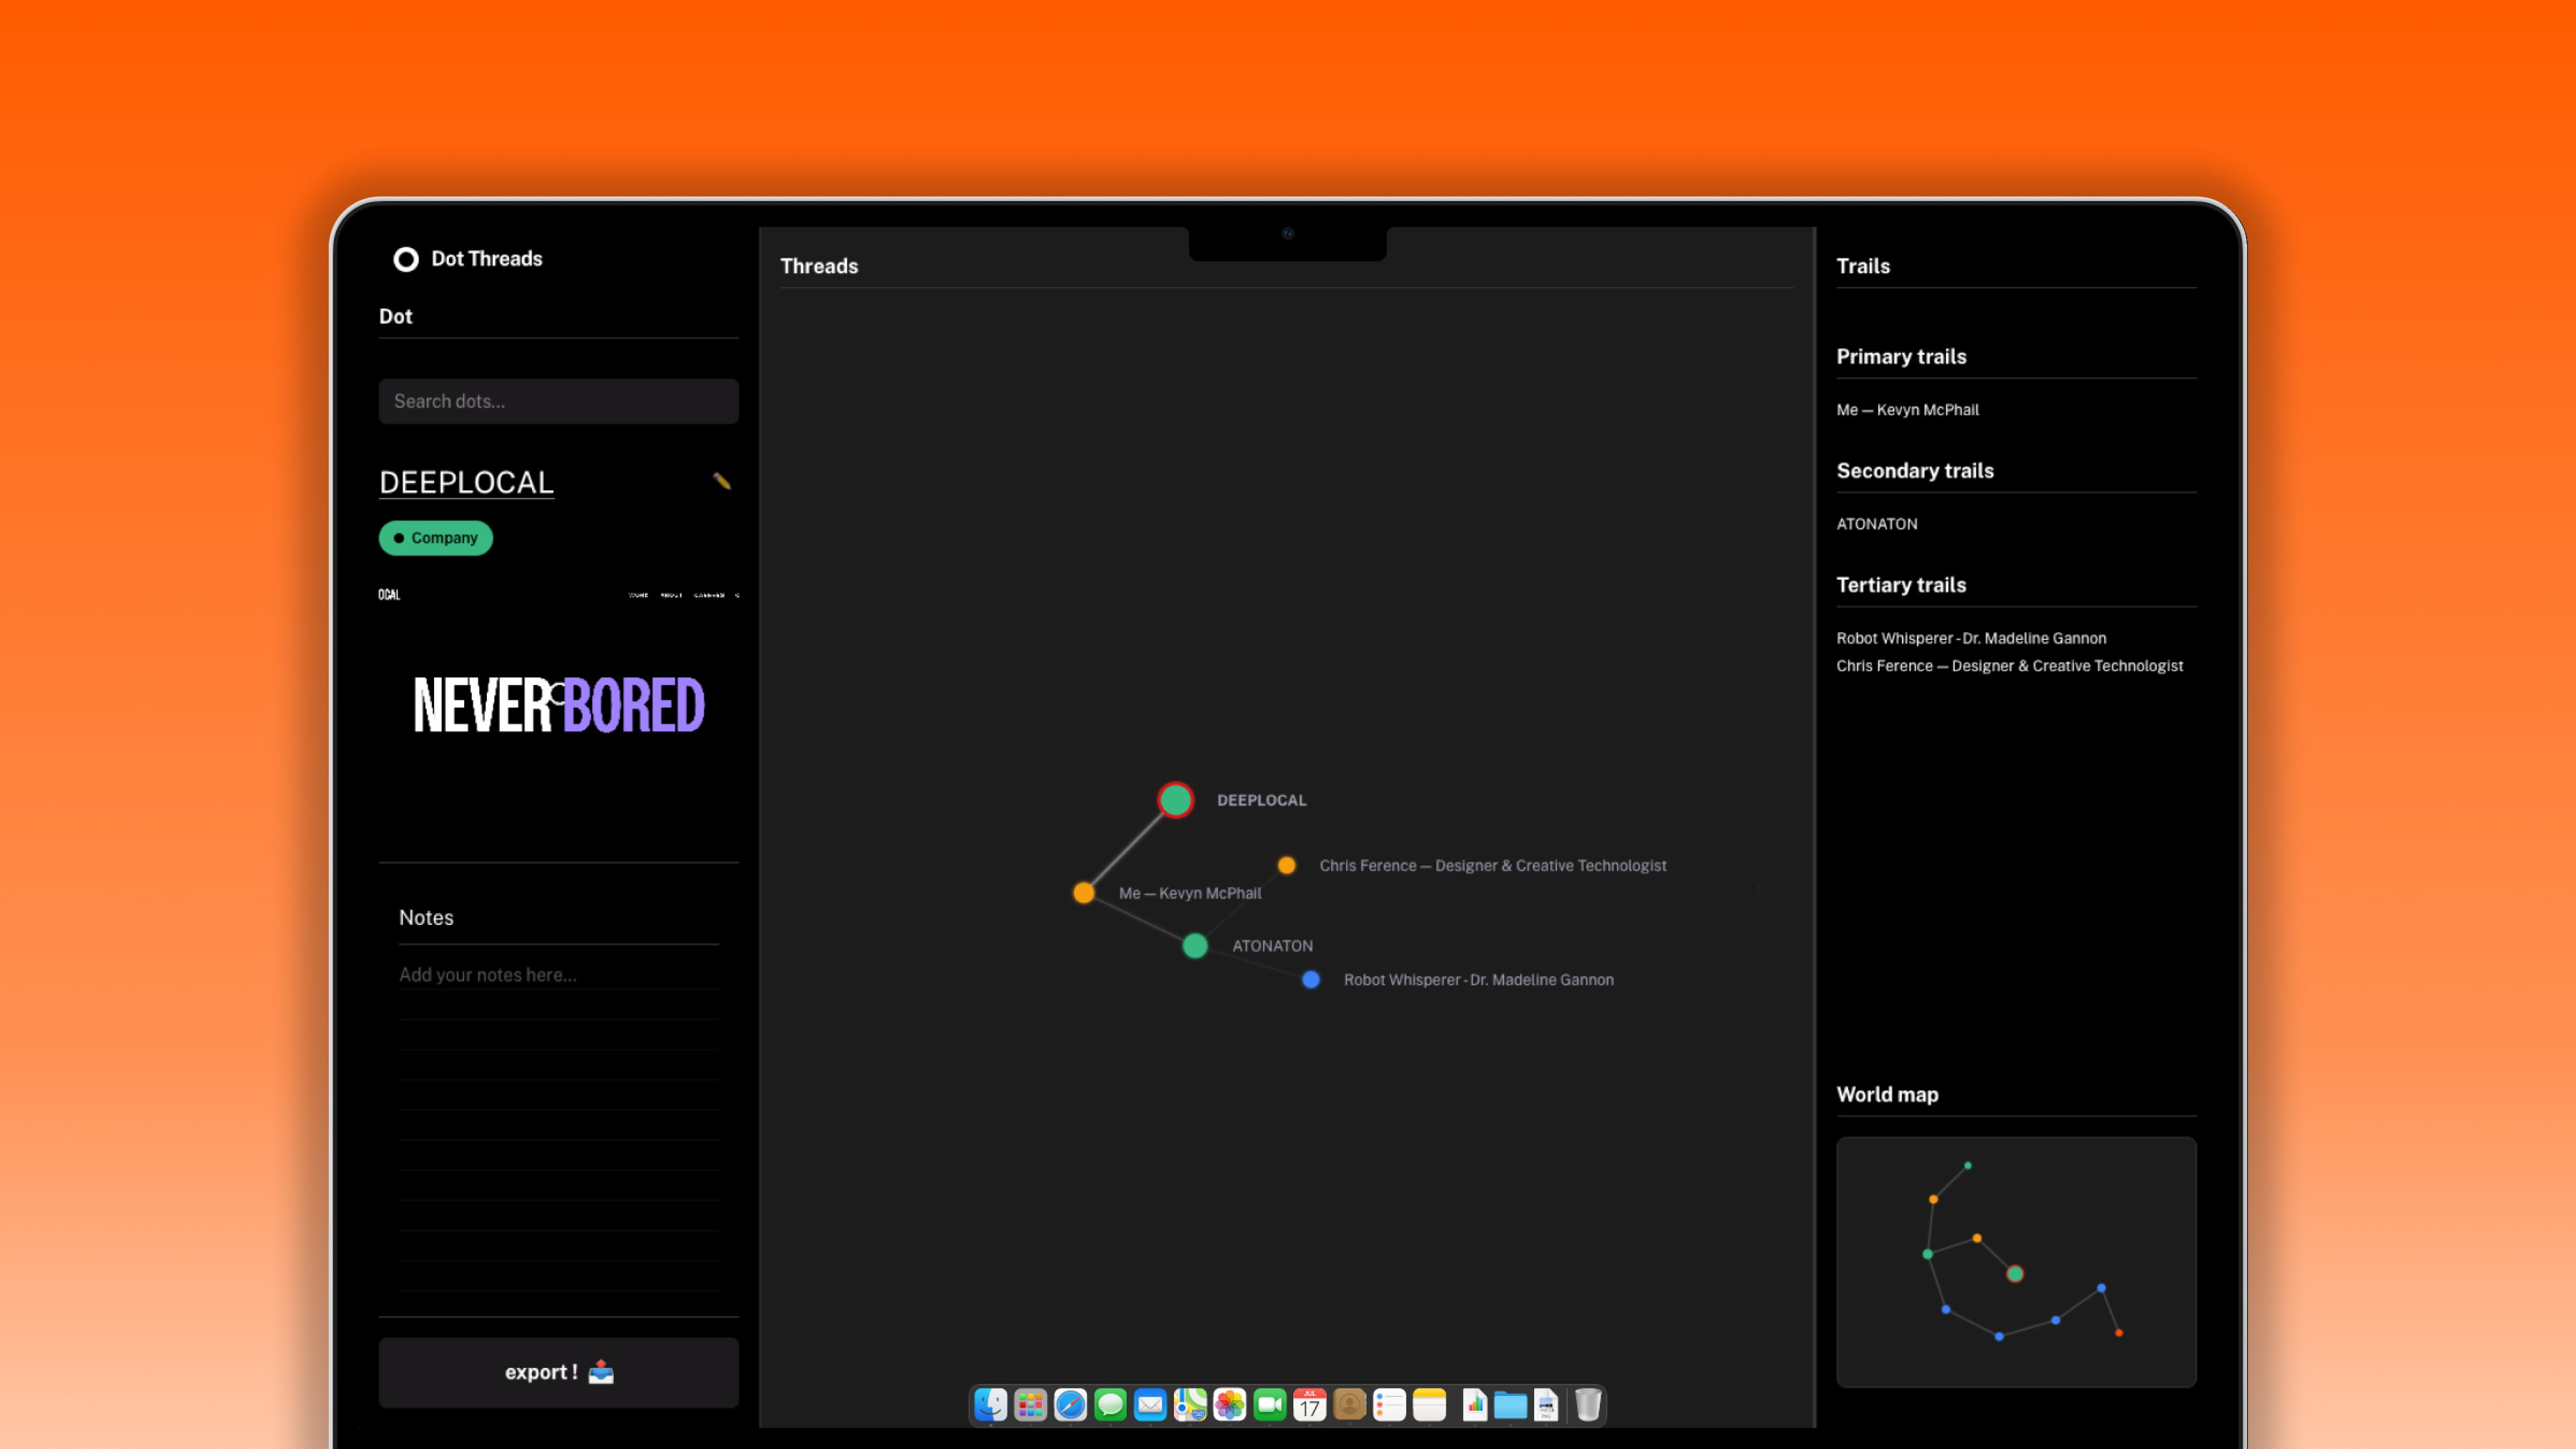Select the orange Me — Kevyn McPhail node
Screen dimensions: 2576x1449
coord(1083,893)
